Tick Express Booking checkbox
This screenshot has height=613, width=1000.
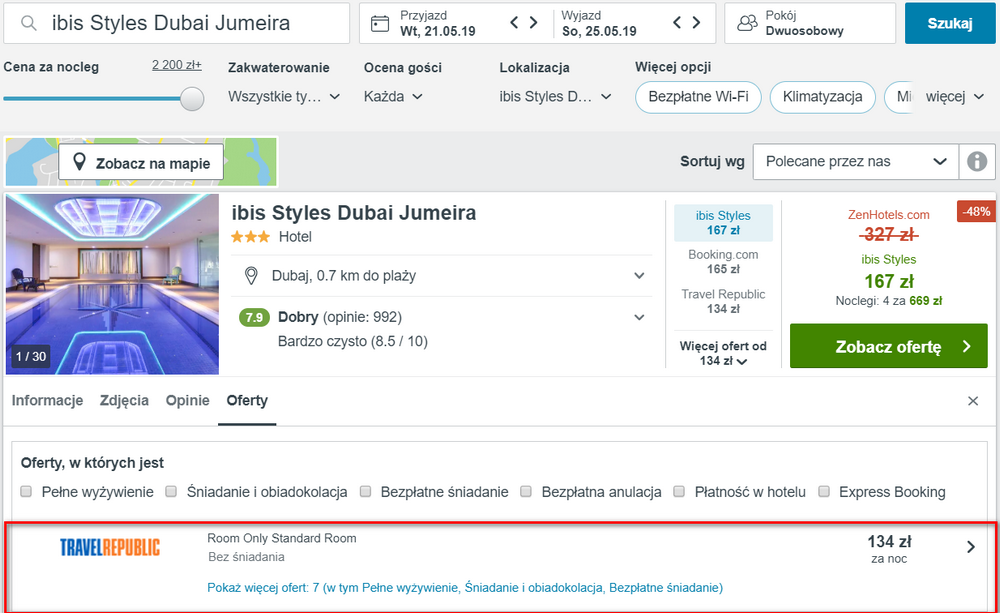click(824, 491)
